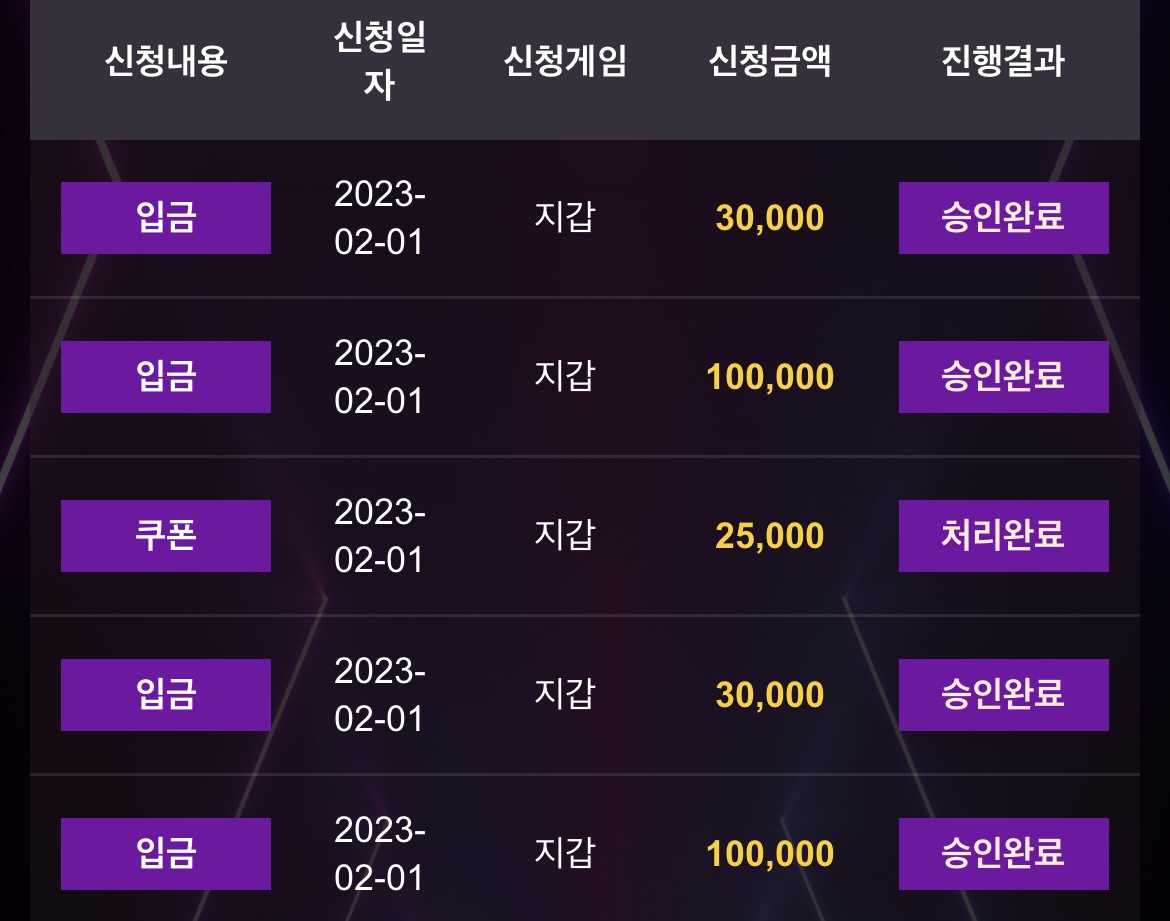The height and width of the screenshot is (921, 1170).
Task: Click the 쿠폰 button
Action: [166, 536]
